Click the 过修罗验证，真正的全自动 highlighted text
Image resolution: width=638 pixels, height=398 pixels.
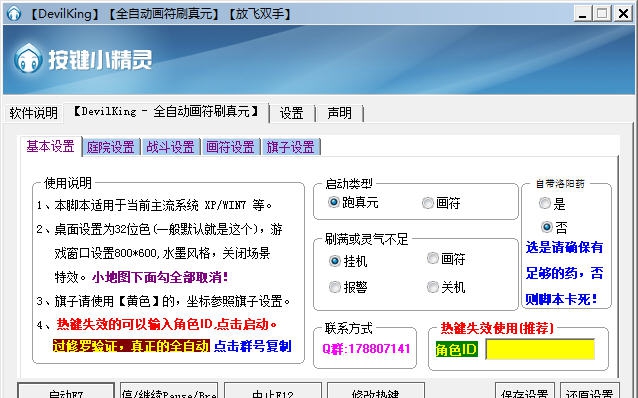tap(131, 346)
